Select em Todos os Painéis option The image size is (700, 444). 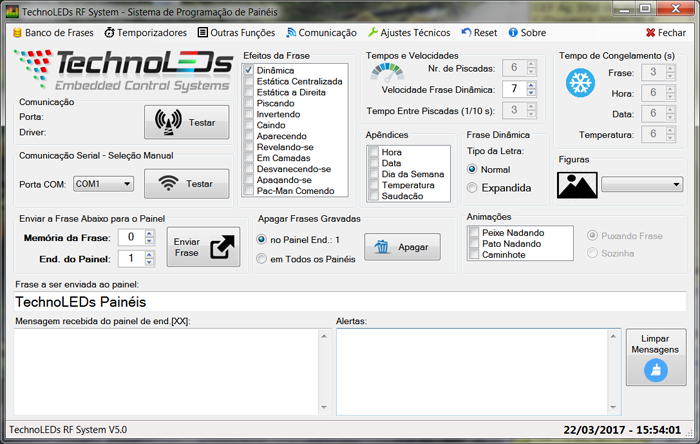click(262, 259)
